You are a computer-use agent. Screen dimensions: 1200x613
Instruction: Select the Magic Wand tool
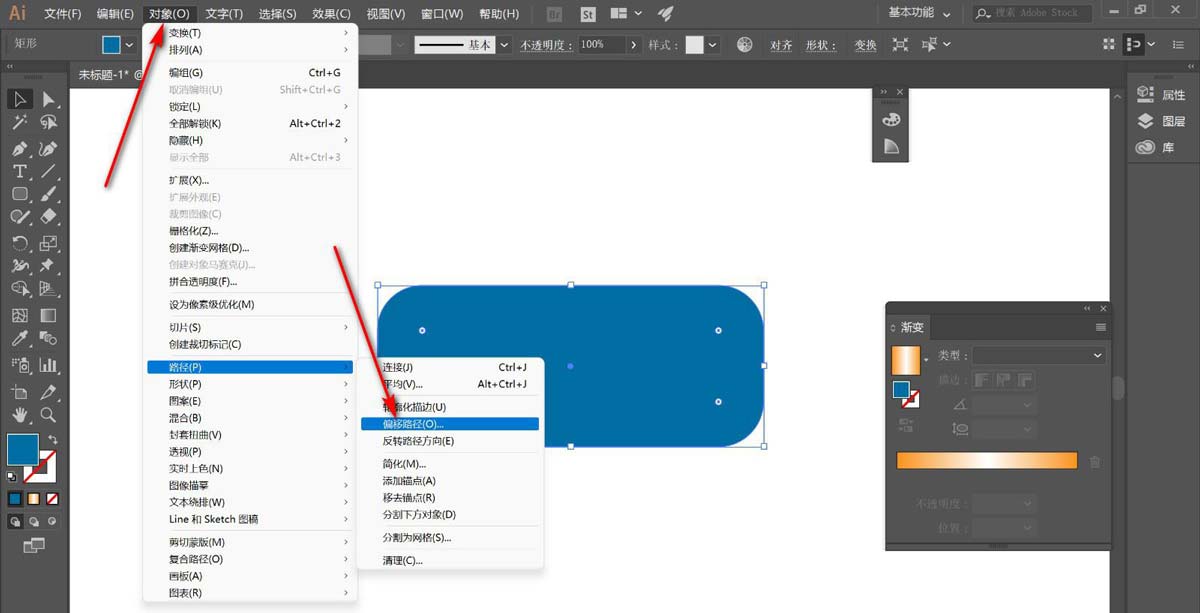20,122
